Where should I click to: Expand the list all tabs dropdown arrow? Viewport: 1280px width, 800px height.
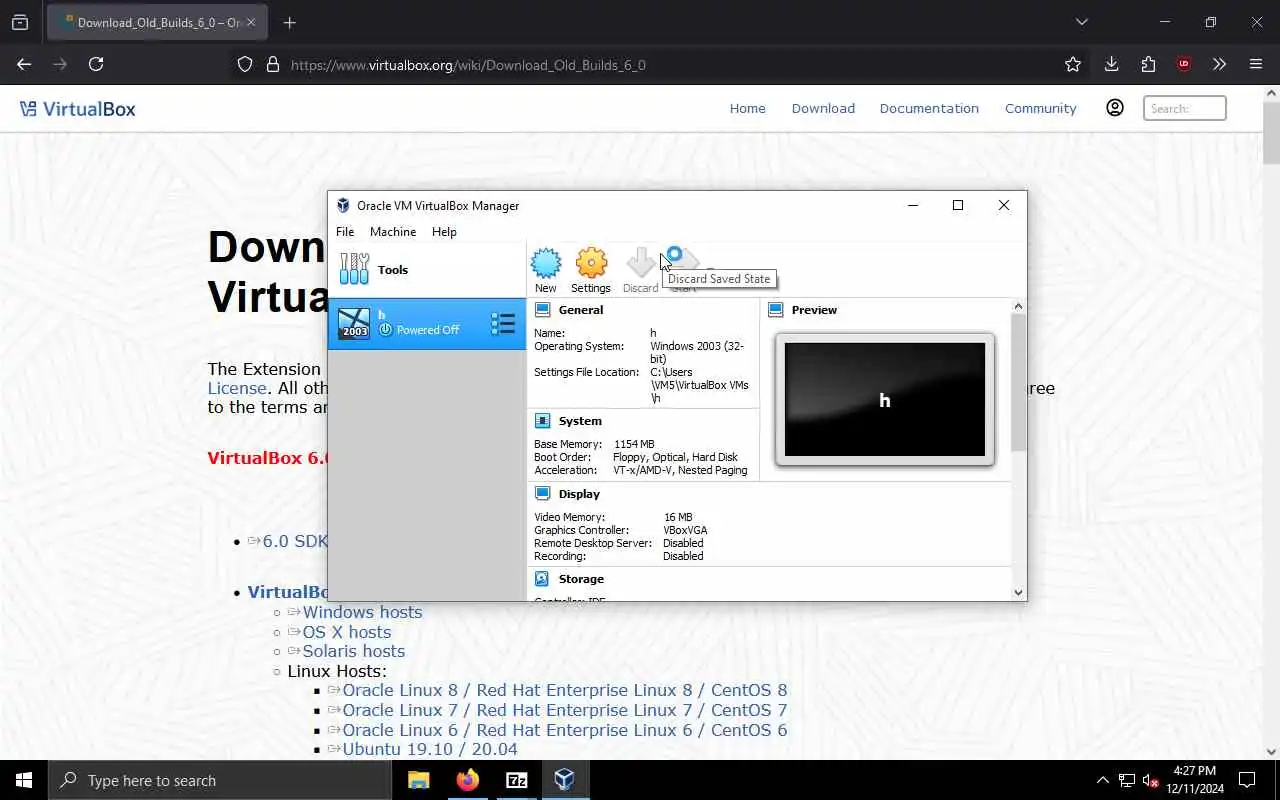(x=1081, y=22)
